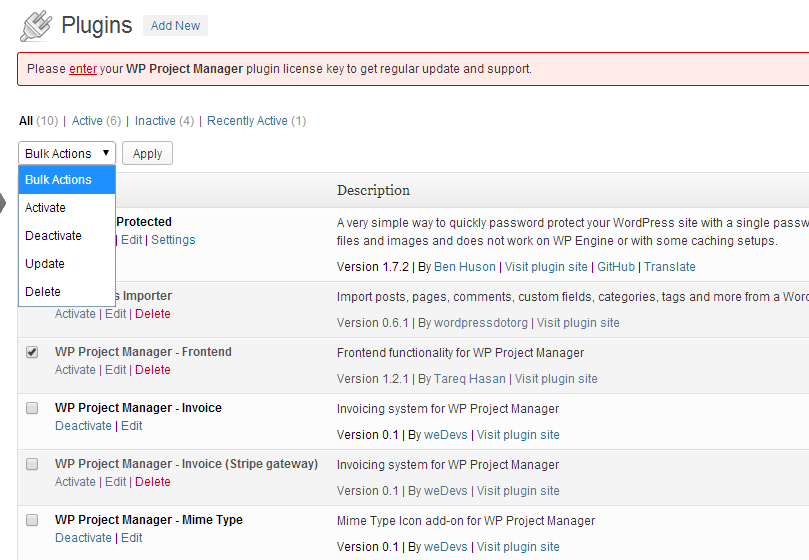Check WP Project Manager - Invoice checkbox
Viewport: 809px width, 560px height.
(32, 408)
